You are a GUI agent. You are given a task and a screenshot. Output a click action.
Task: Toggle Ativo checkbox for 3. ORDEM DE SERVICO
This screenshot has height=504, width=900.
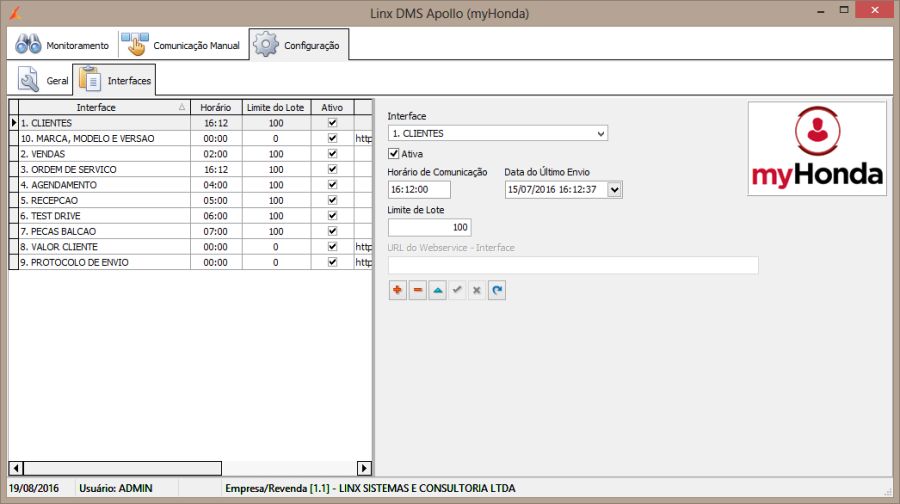[332, 169]
